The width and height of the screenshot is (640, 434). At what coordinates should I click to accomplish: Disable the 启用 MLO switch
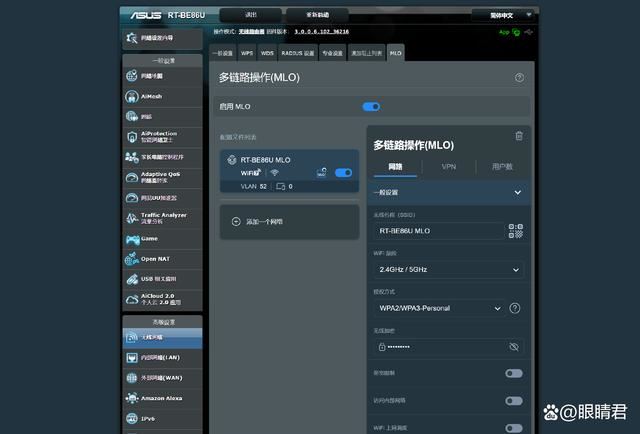pos(371,106)
